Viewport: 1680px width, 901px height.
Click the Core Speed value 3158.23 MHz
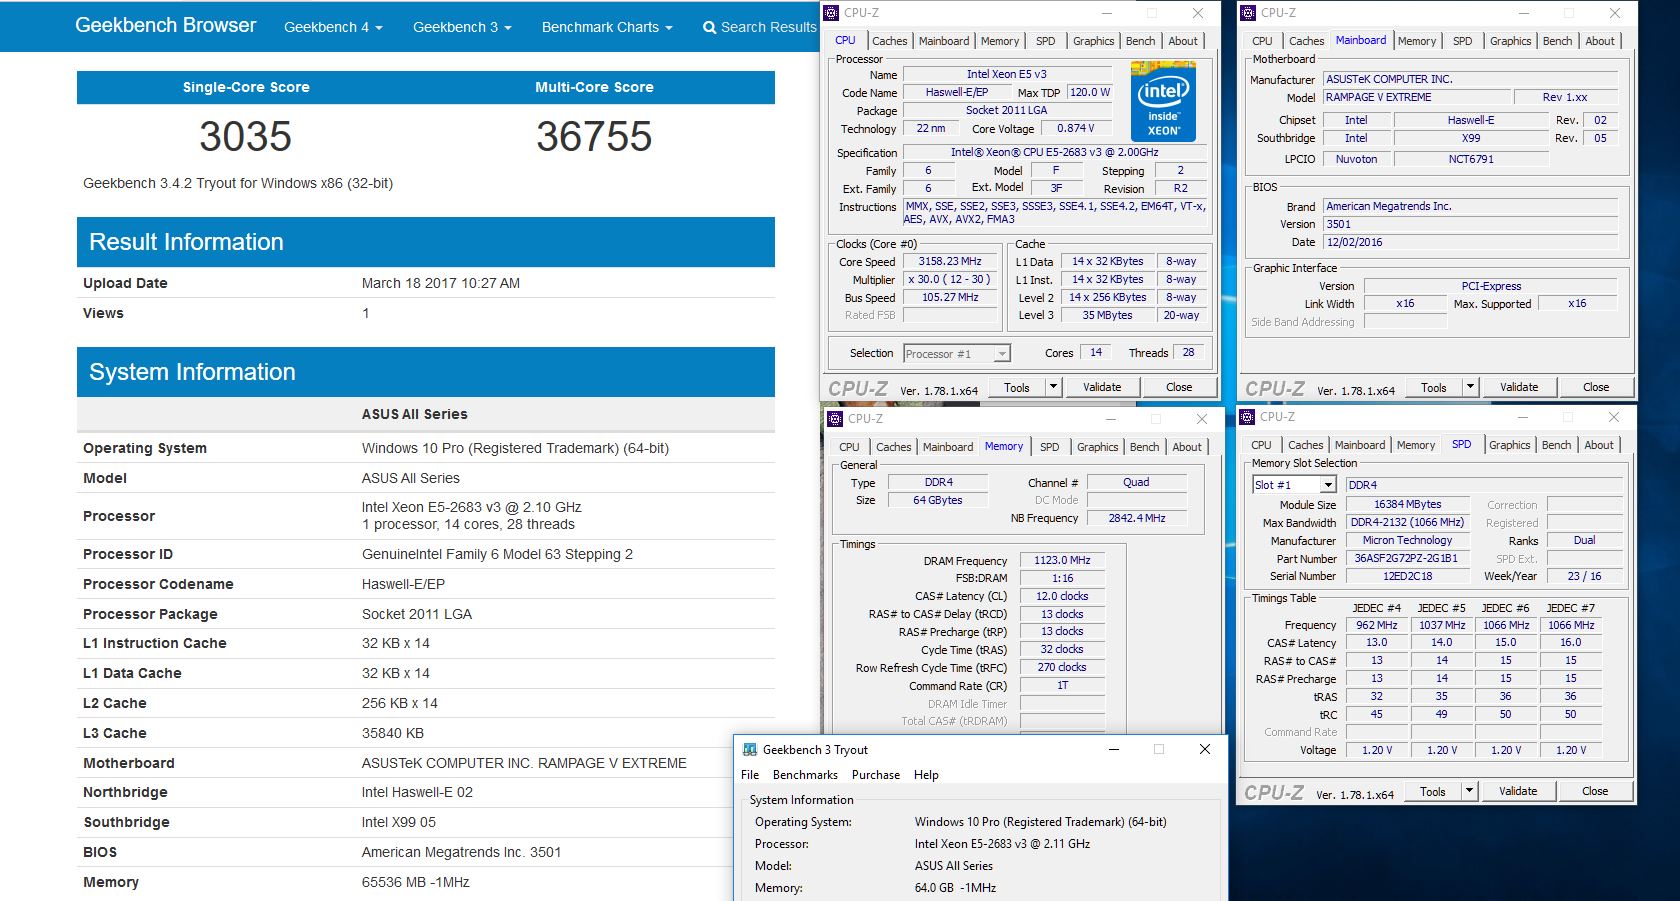tap(950, 261)
